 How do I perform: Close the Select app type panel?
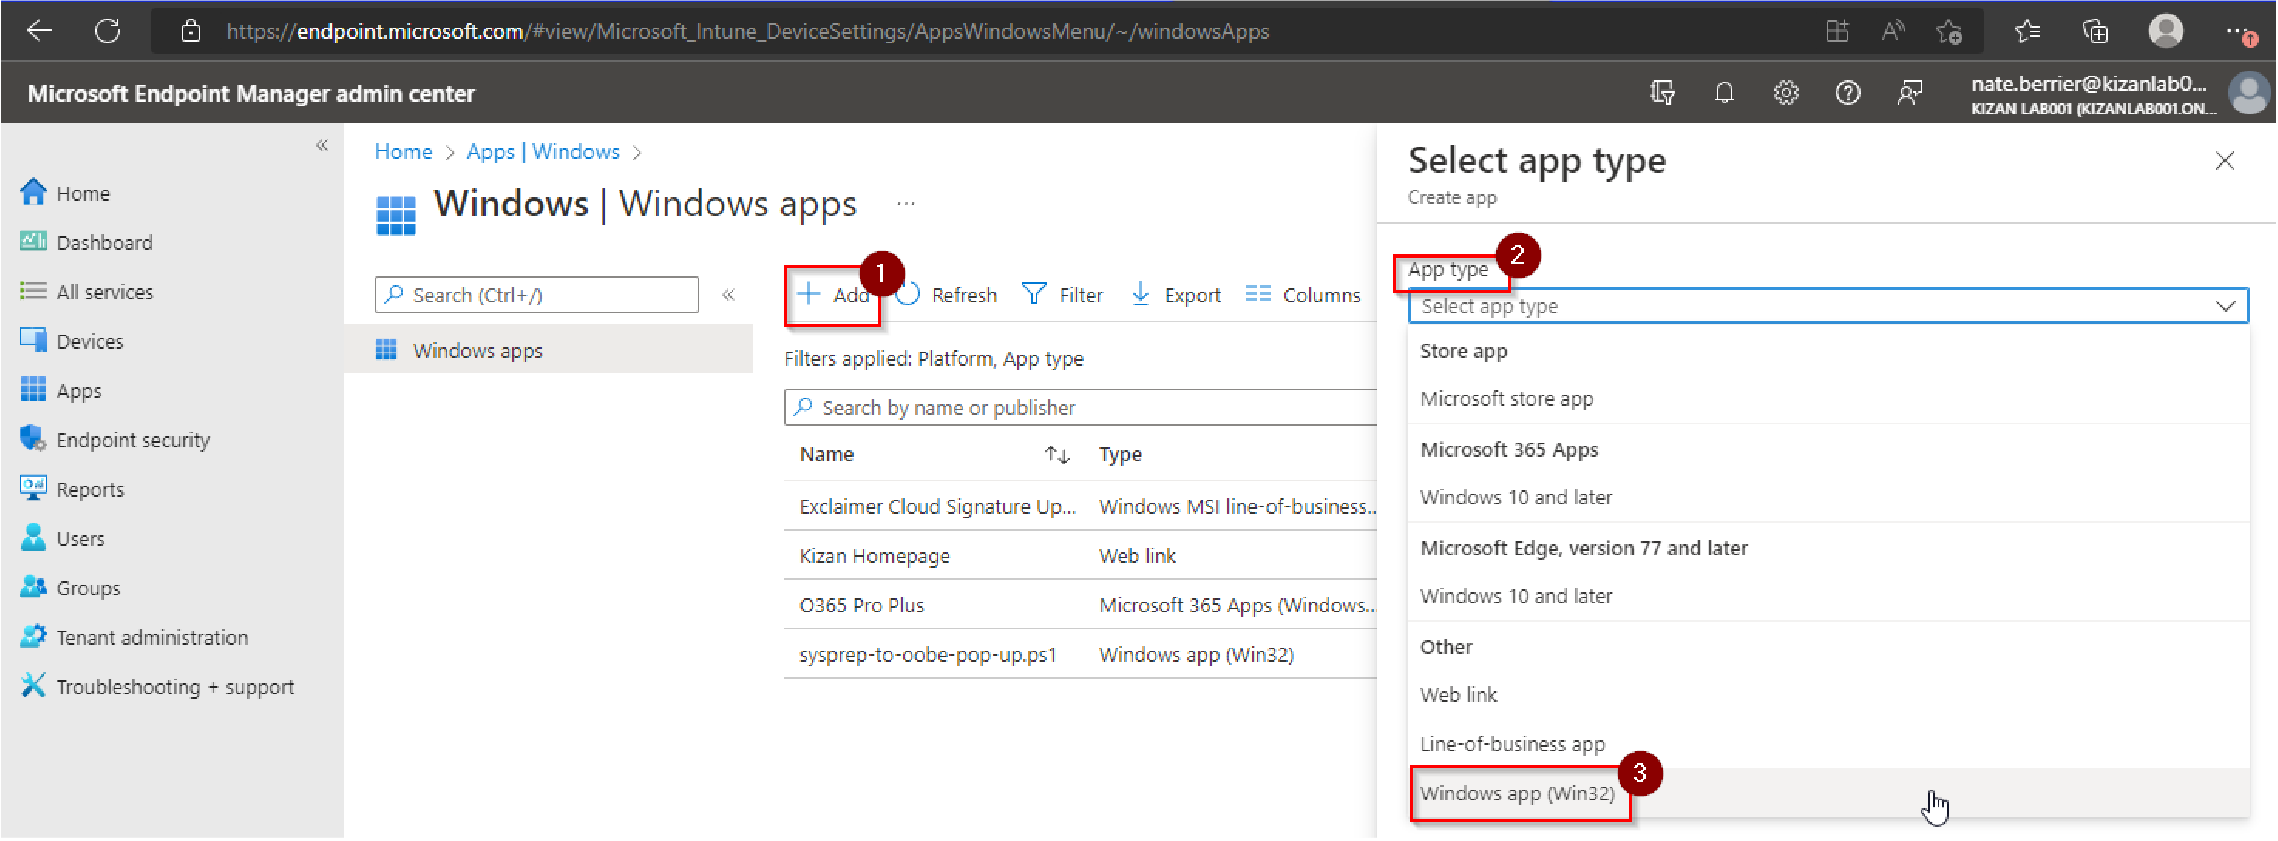tap(2224, 161)
